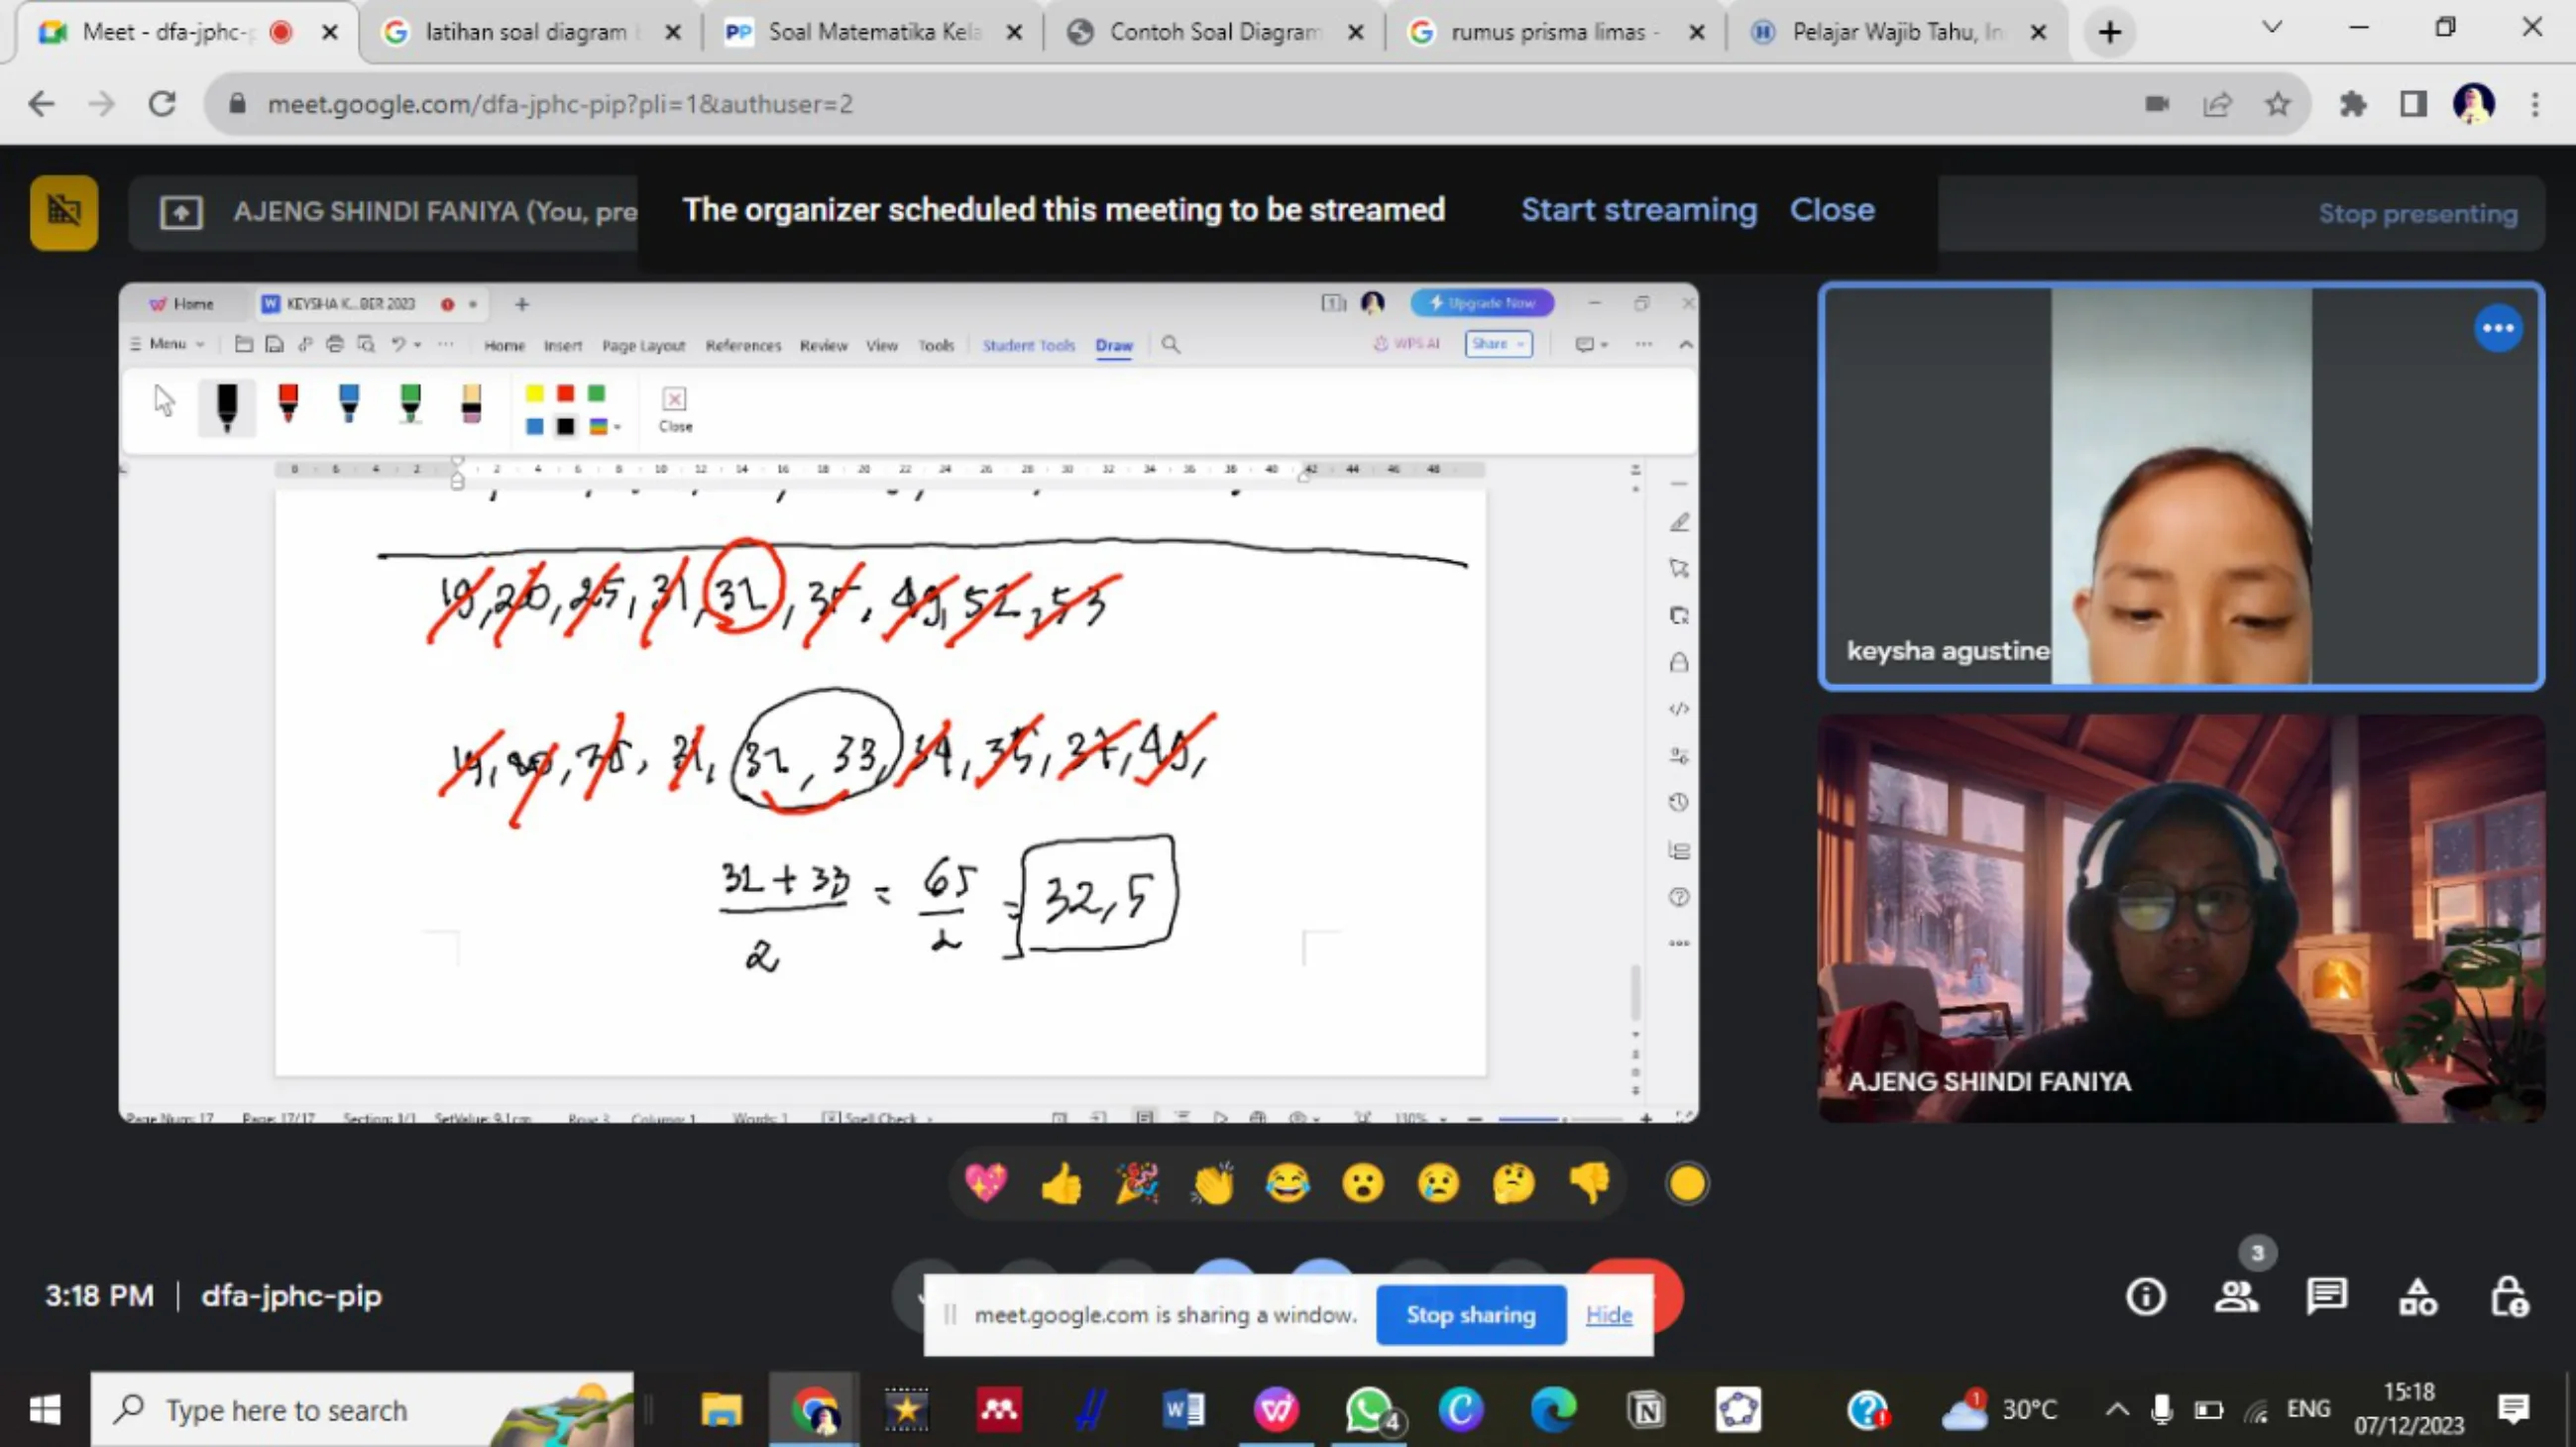This screenshot has height=1447, width=2576.
Task: Open meeting details info icon
Action: click(x=2145, y=1297)
